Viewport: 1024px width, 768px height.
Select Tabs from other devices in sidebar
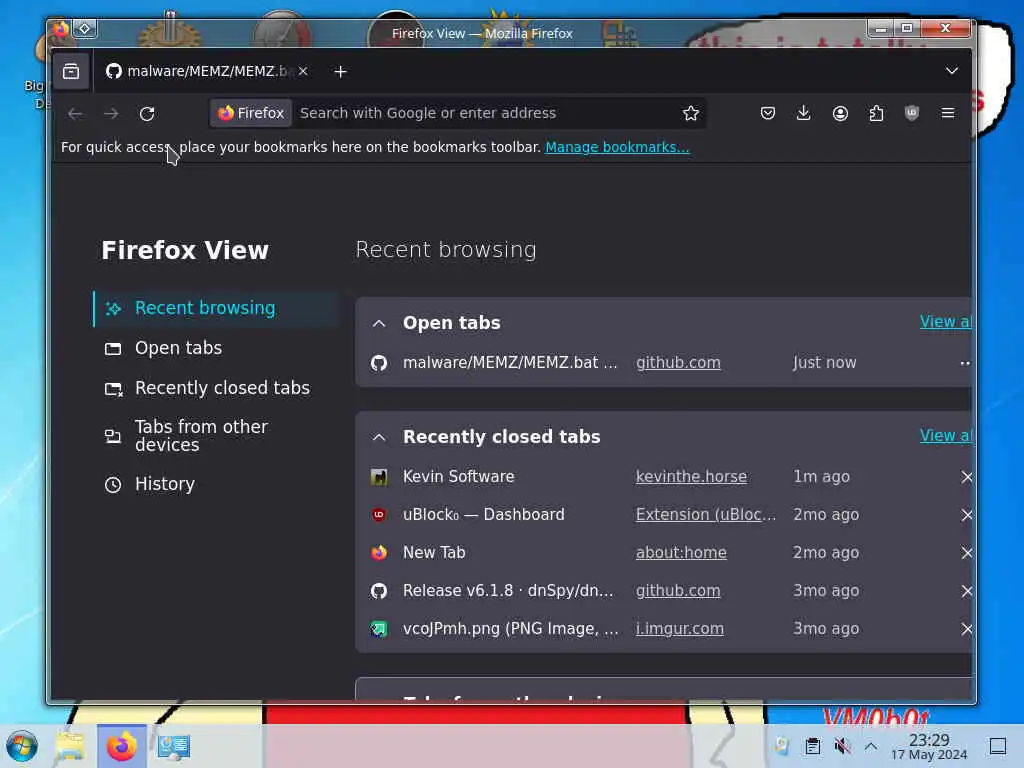click(x=216, y=436)
